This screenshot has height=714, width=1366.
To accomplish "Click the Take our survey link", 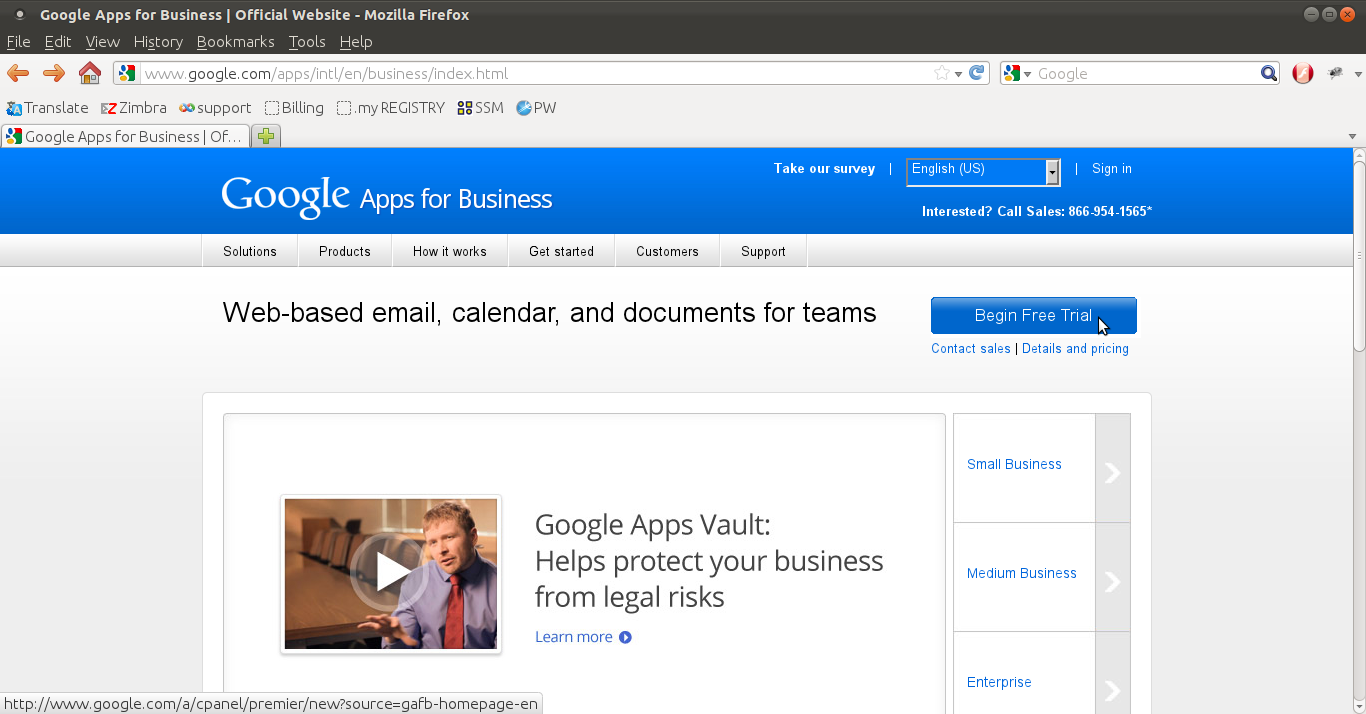I will tap(824, 169).
